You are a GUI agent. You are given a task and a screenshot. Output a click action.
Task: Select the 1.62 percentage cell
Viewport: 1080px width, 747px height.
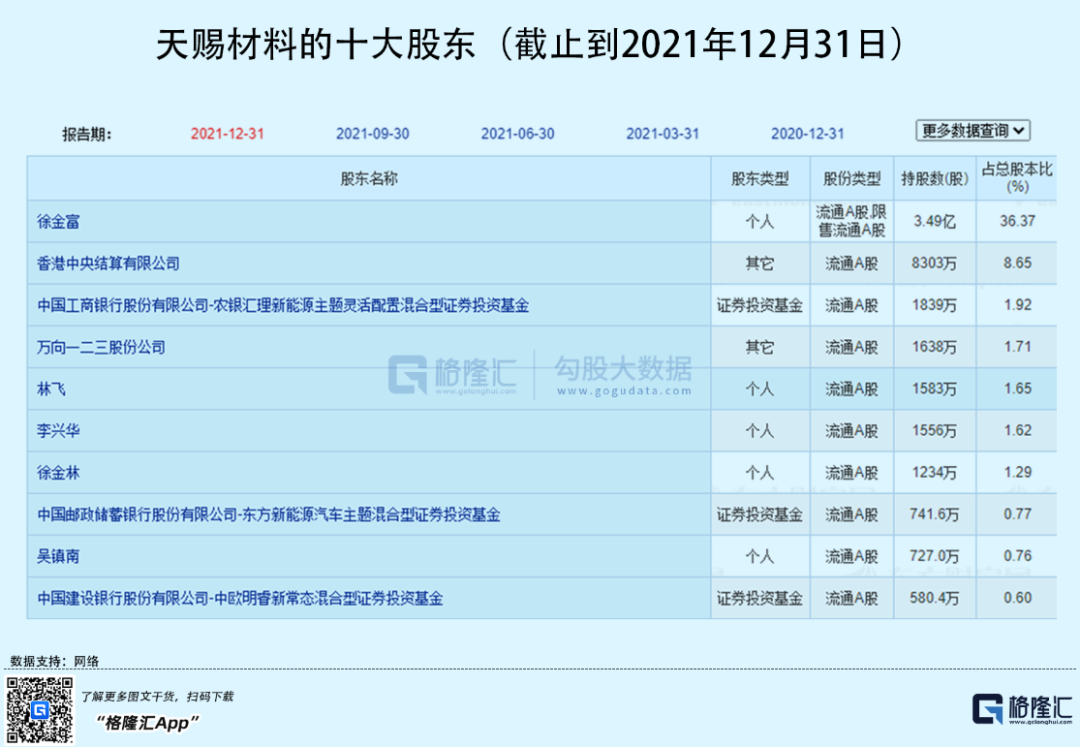pos(1017,431)
